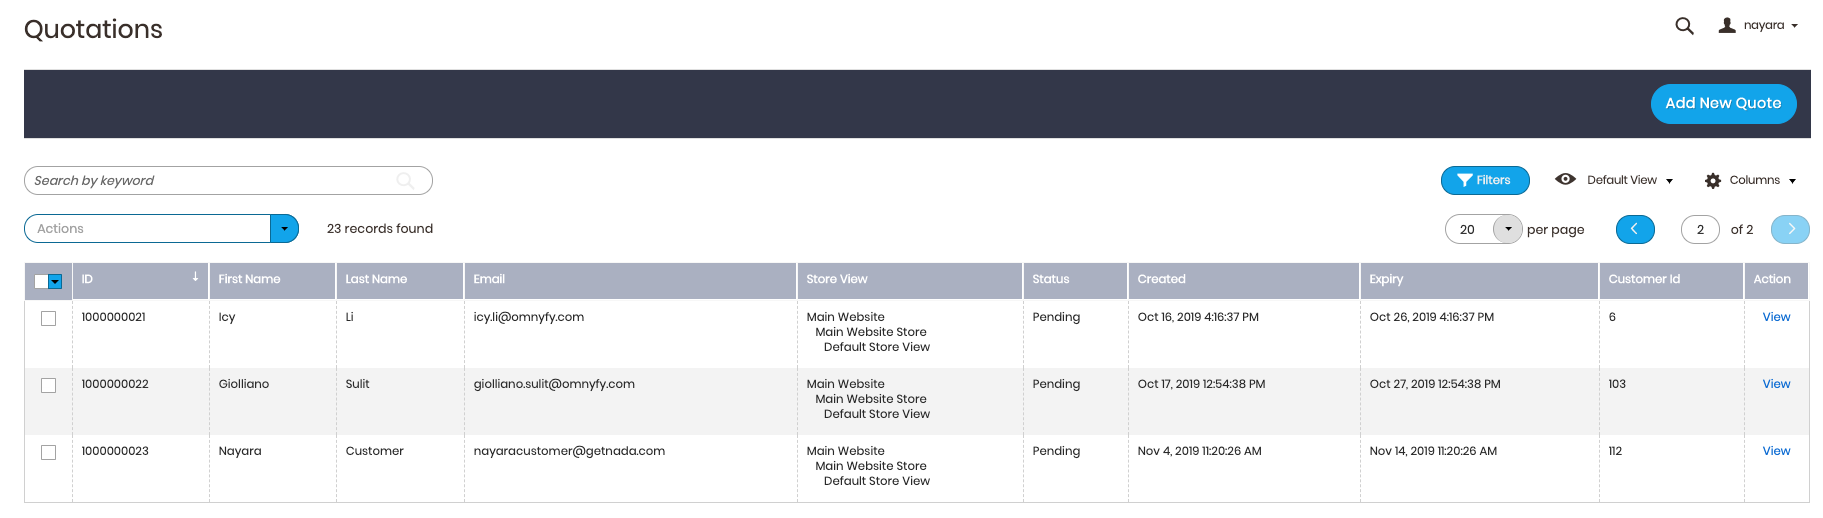Click the current page number field
1823x518 pixels.
pos(1700,230)
